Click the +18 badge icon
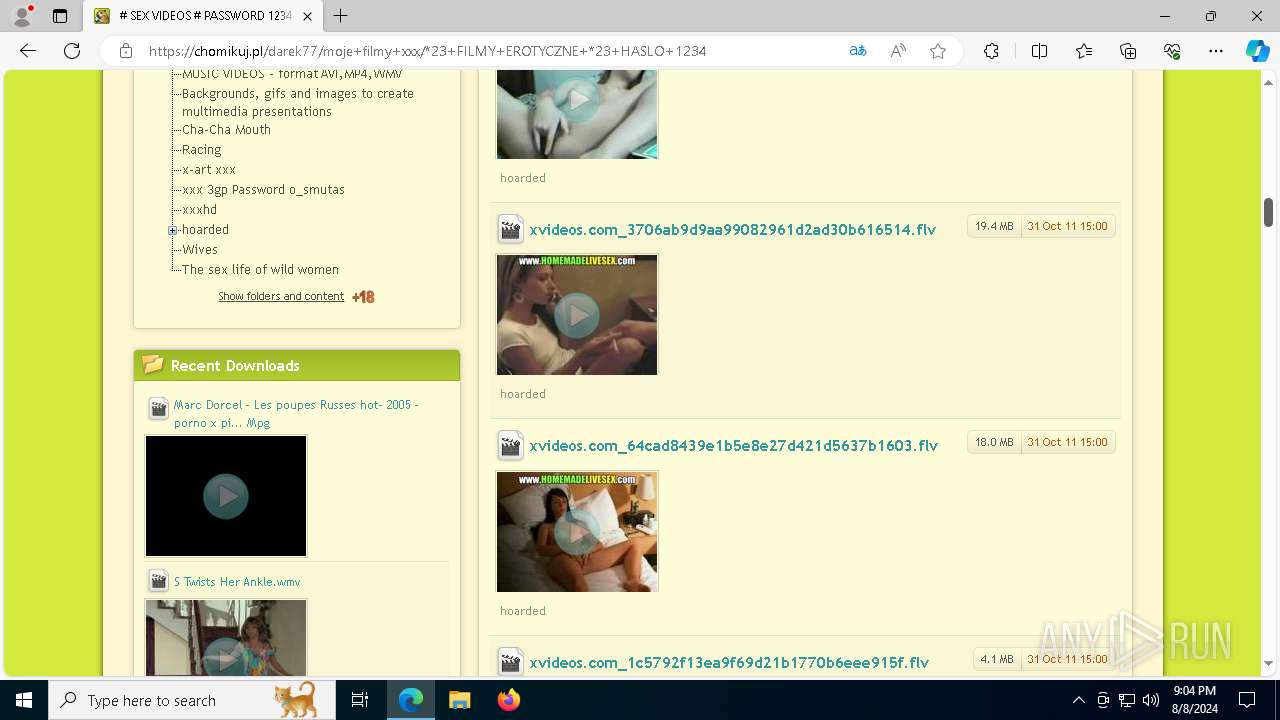 363,297
